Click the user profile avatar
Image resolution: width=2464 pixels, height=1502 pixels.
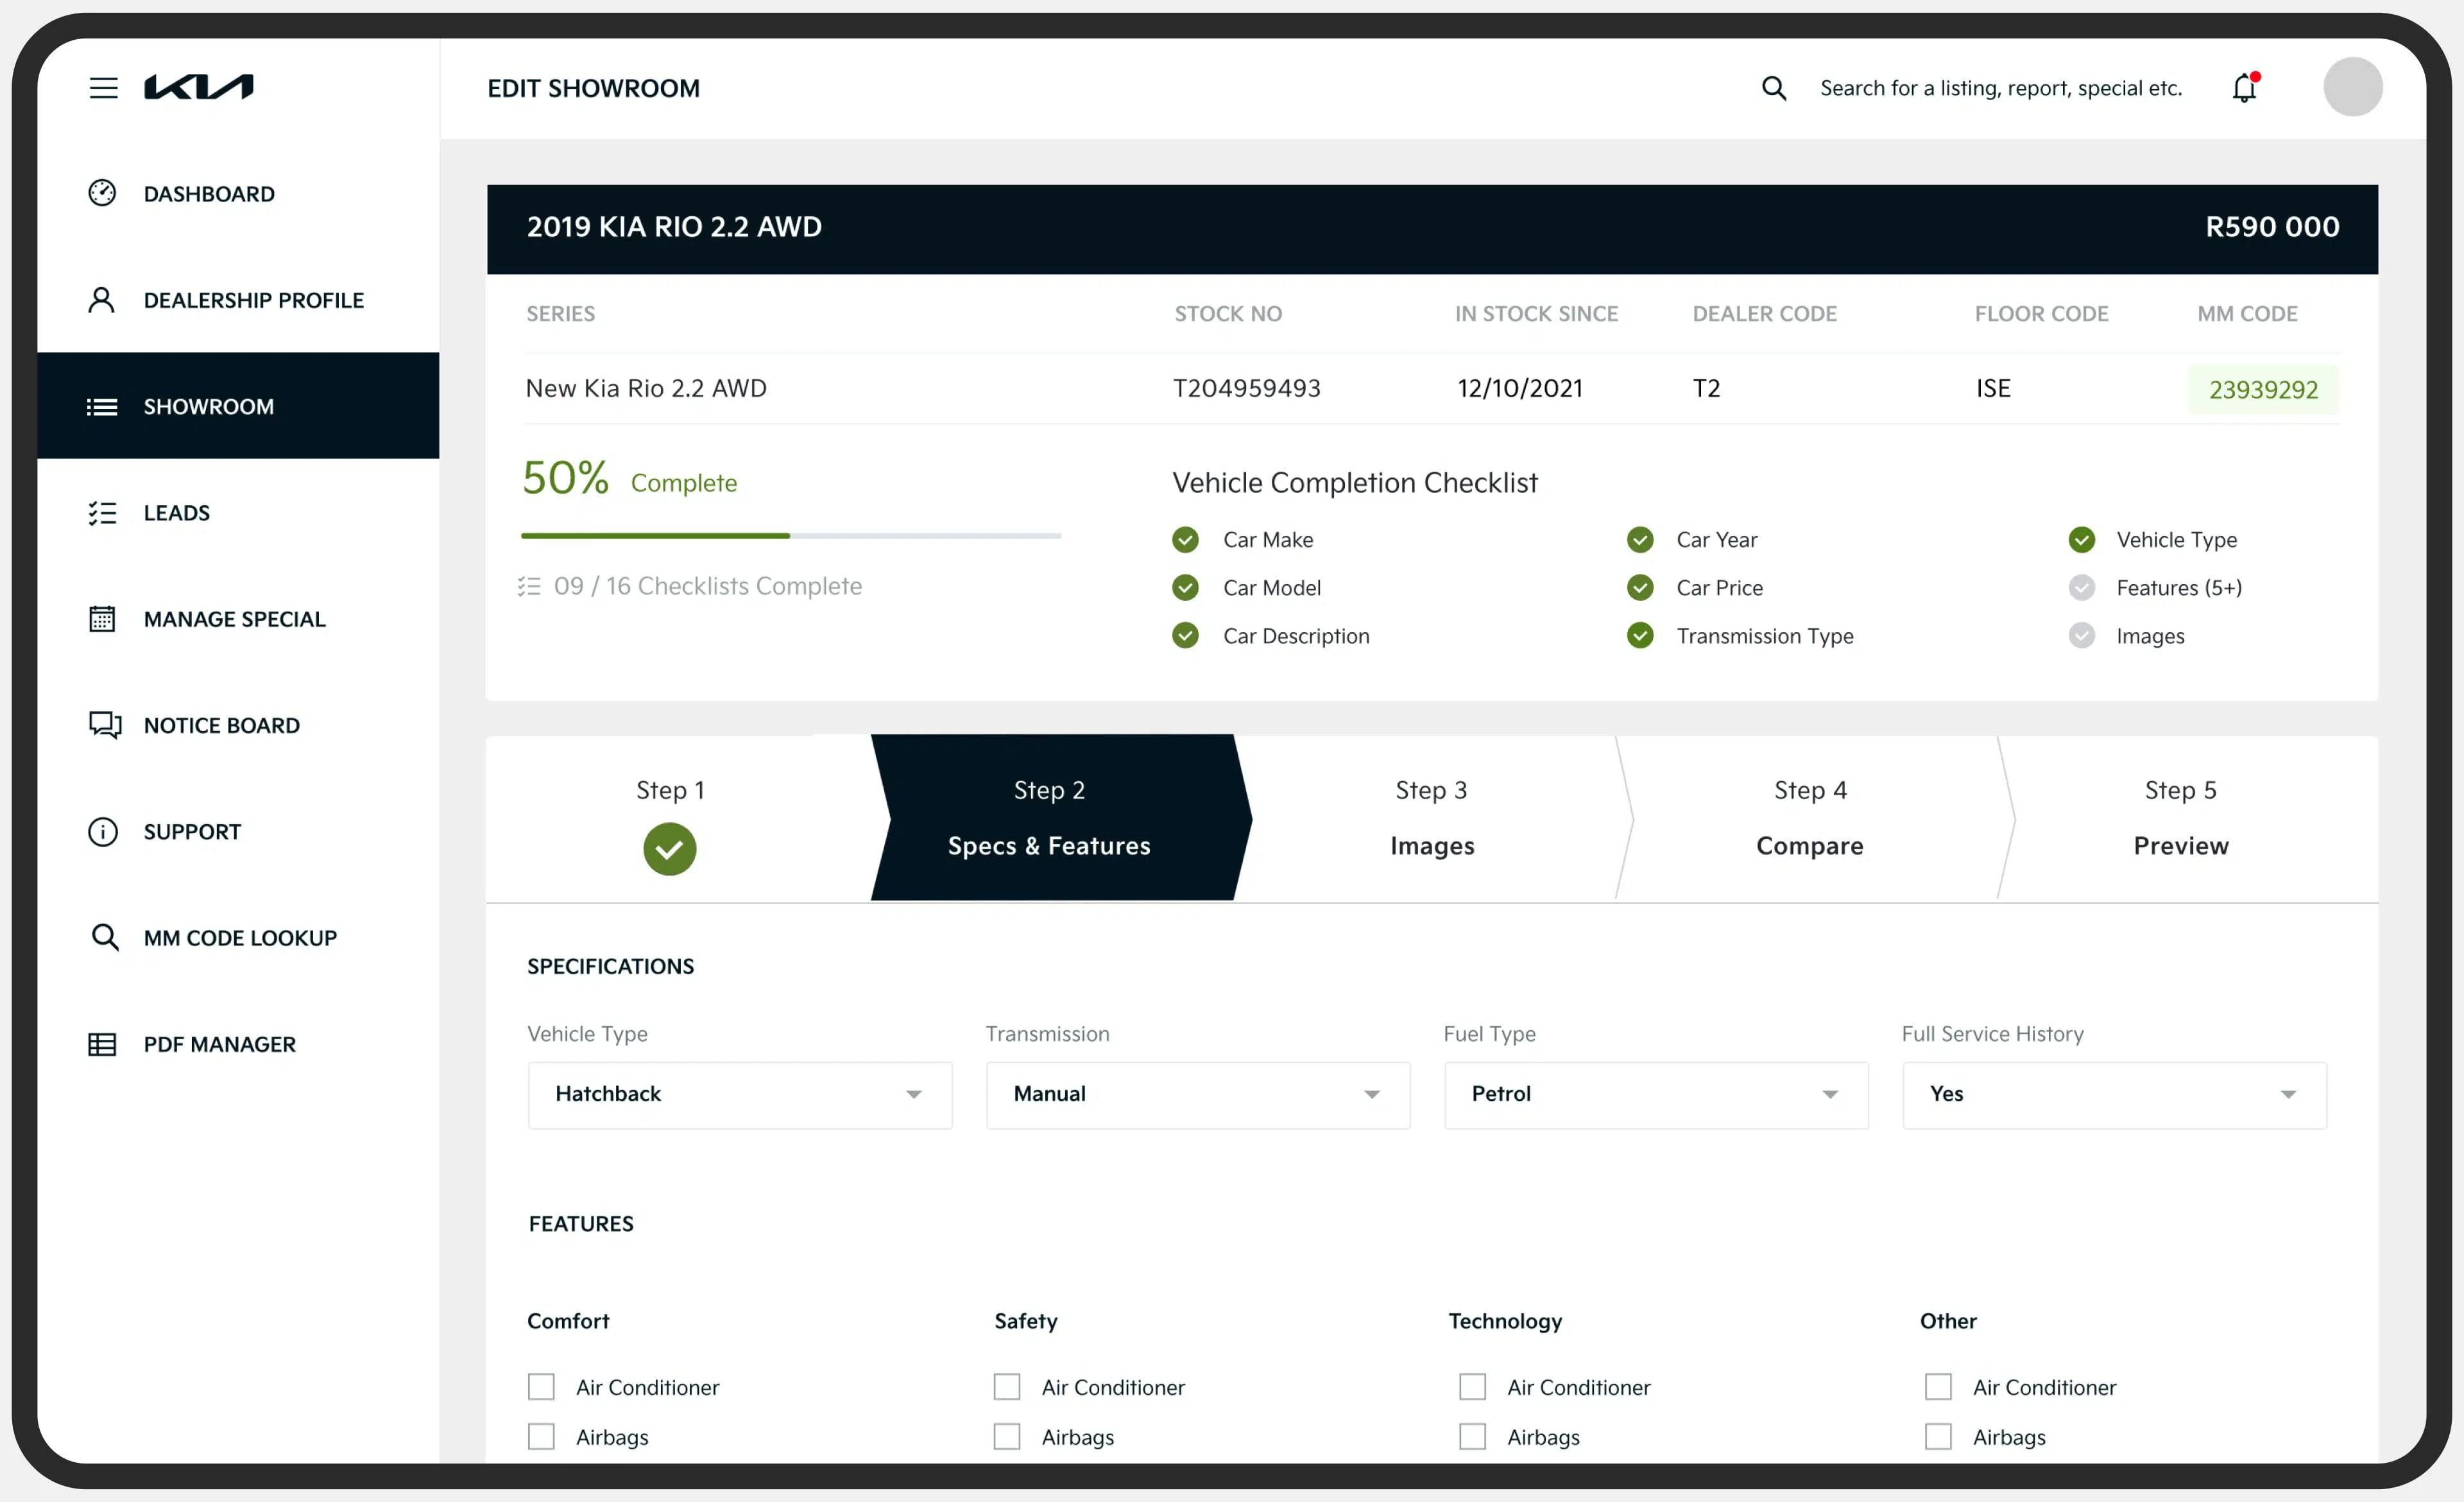[2352, 88]
